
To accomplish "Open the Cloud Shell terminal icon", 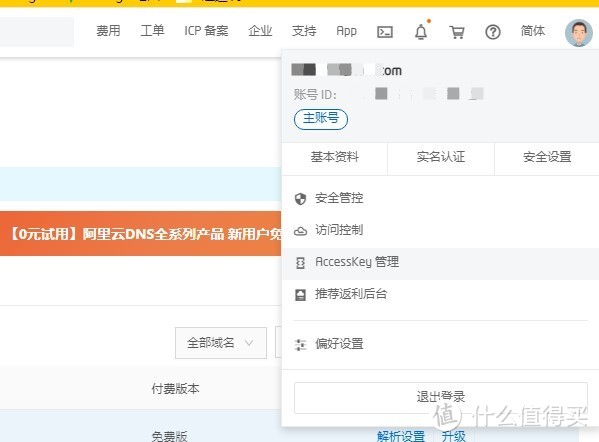I will click(385, 32).
